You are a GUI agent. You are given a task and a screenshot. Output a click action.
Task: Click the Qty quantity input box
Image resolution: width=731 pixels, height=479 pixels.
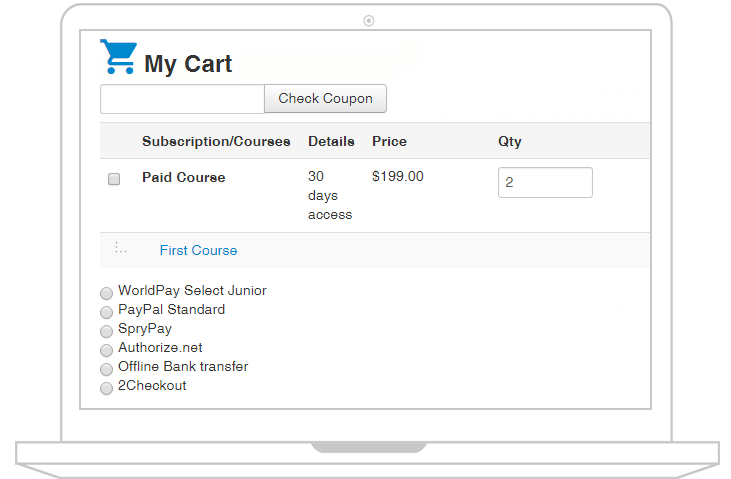[x=545, y=183]
